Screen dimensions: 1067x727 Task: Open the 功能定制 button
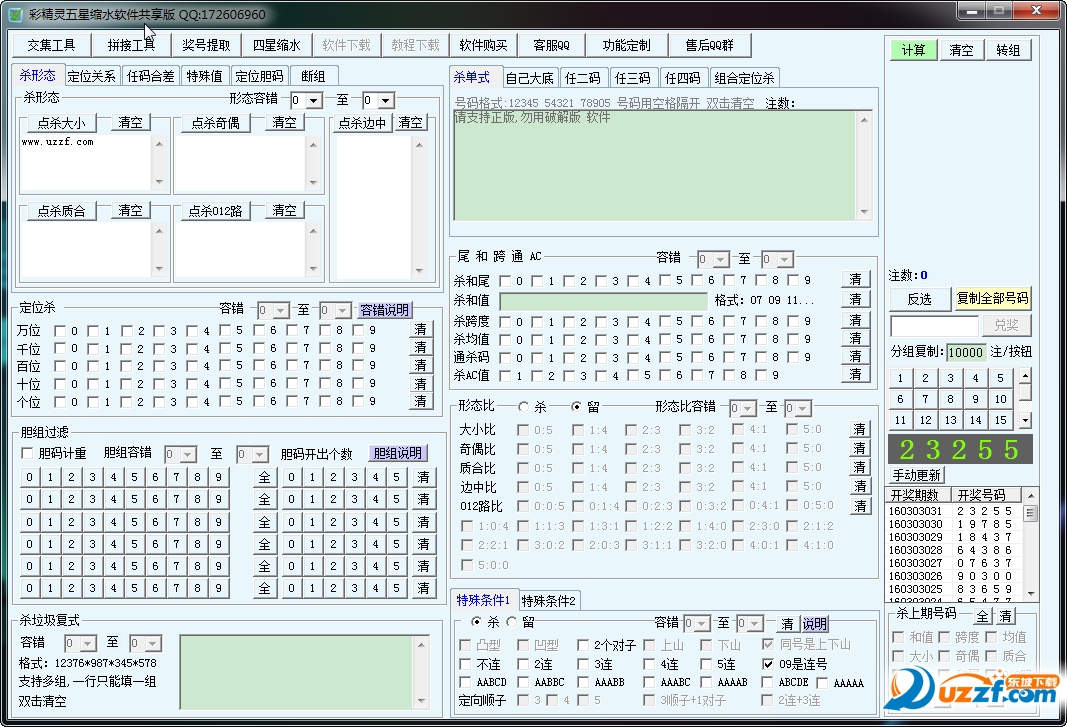(626, 46)
